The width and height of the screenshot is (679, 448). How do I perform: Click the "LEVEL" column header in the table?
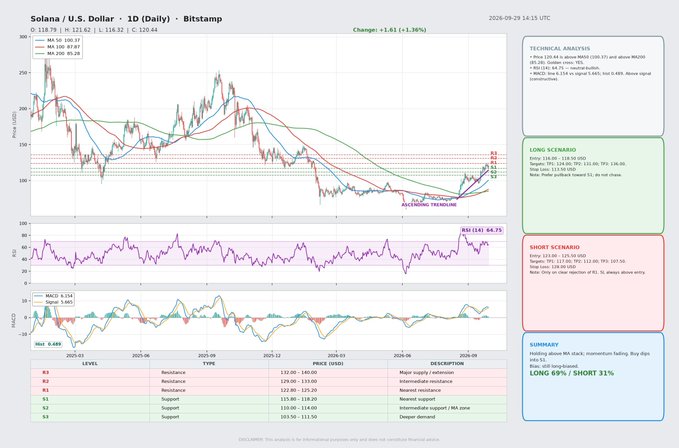pos(90,364)
